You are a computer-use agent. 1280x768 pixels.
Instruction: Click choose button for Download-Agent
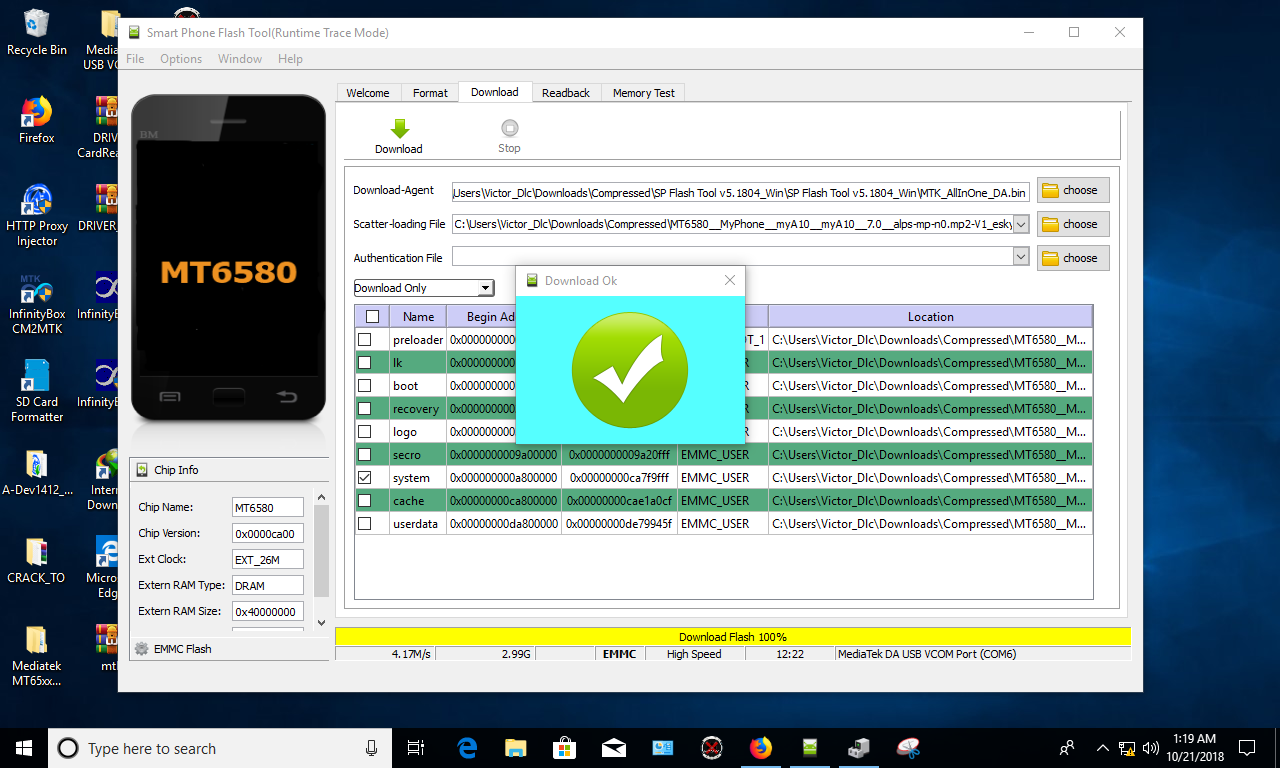point(1073,190)
